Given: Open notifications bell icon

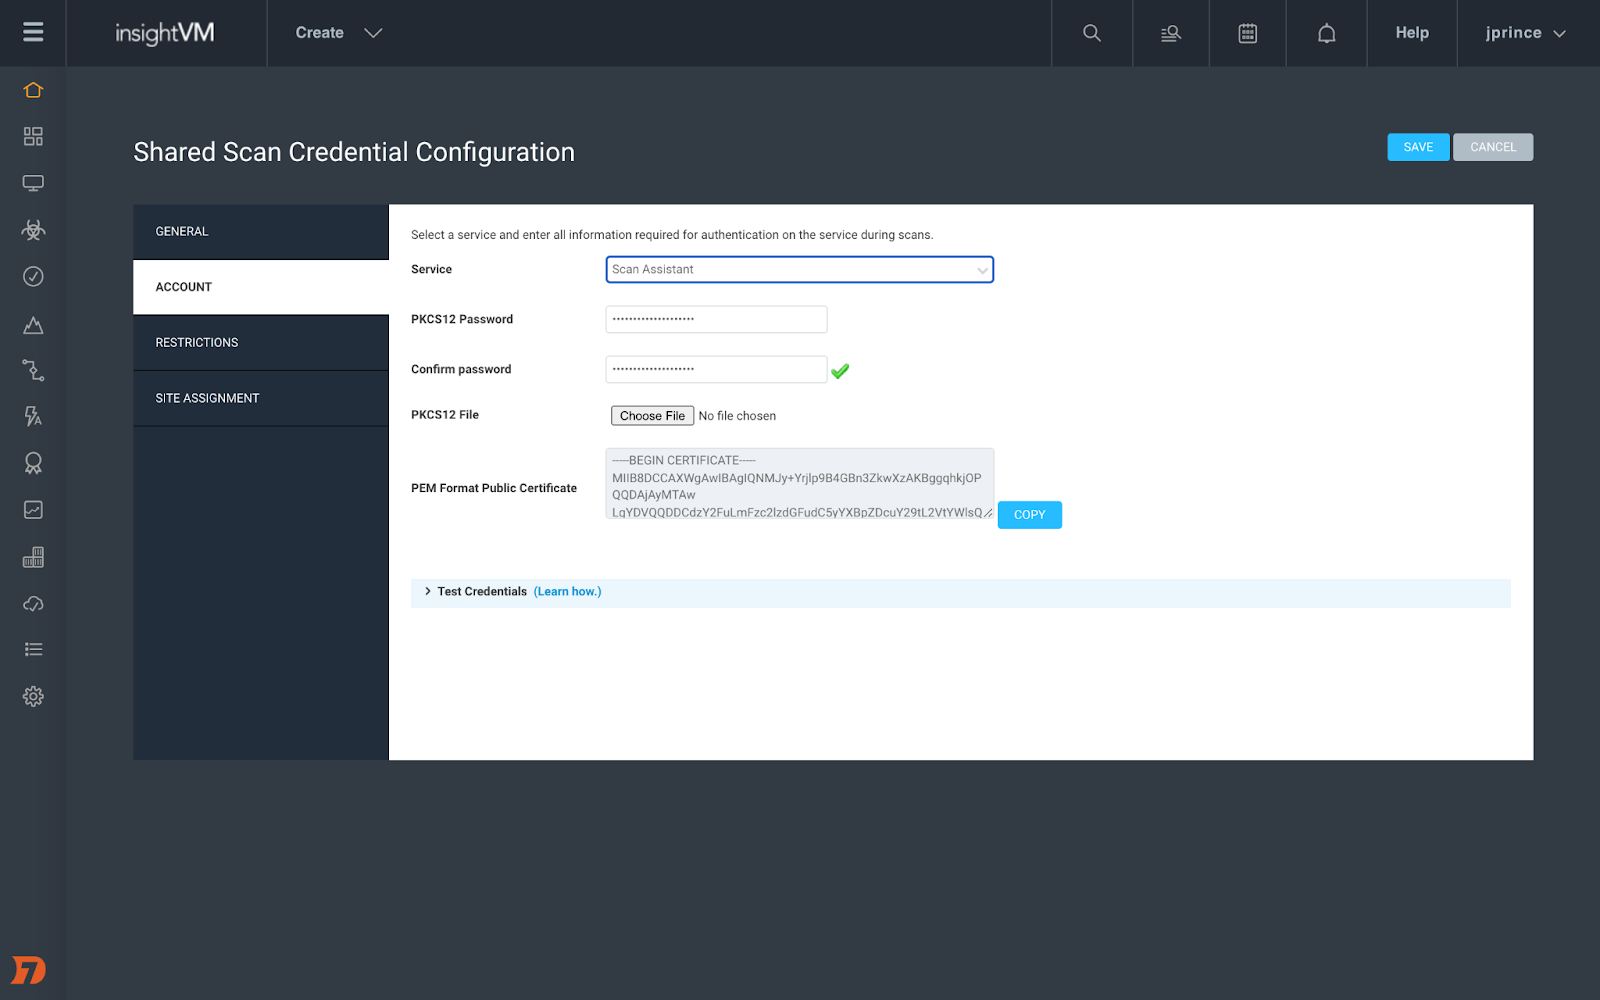Looking at the screenshot, I should 1326,33.
